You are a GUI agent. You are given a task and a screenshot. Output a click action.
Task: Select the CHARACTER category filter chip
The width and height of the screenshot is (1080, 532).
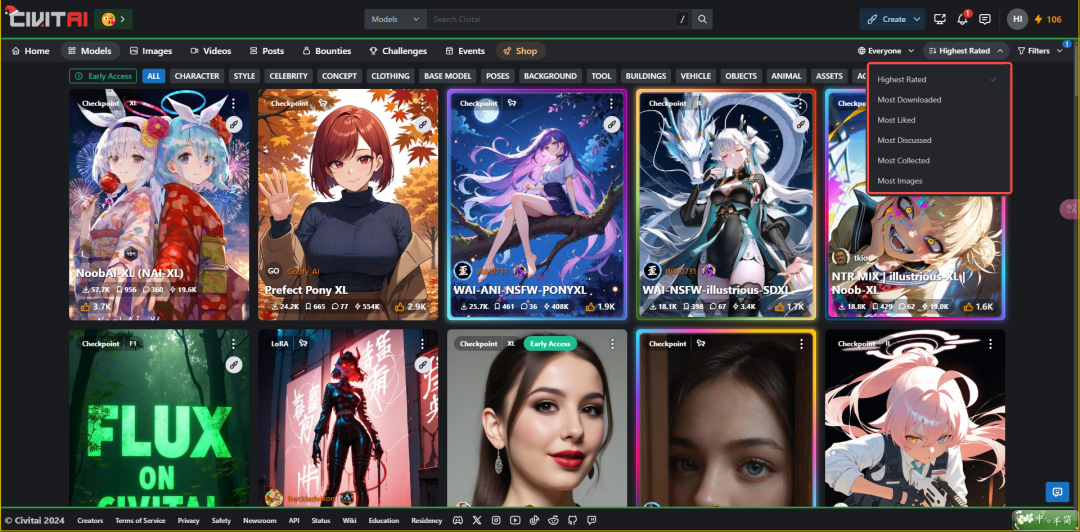(x=196, y=76)
